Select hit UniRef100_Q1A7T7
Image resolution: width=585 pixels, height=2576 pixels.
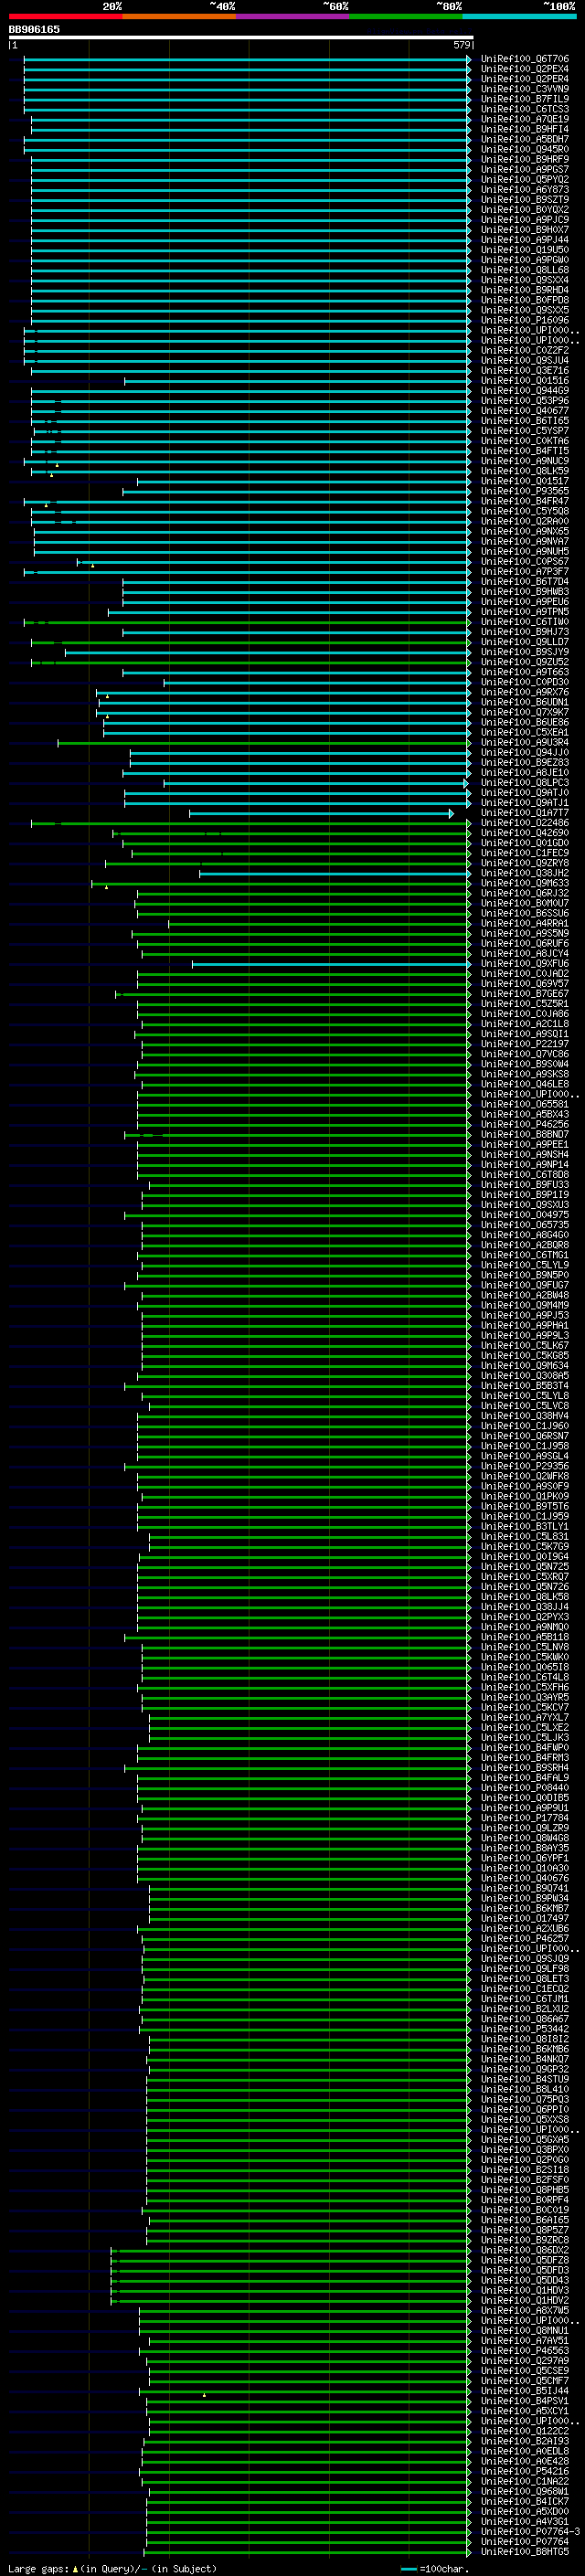coord(524,813)
